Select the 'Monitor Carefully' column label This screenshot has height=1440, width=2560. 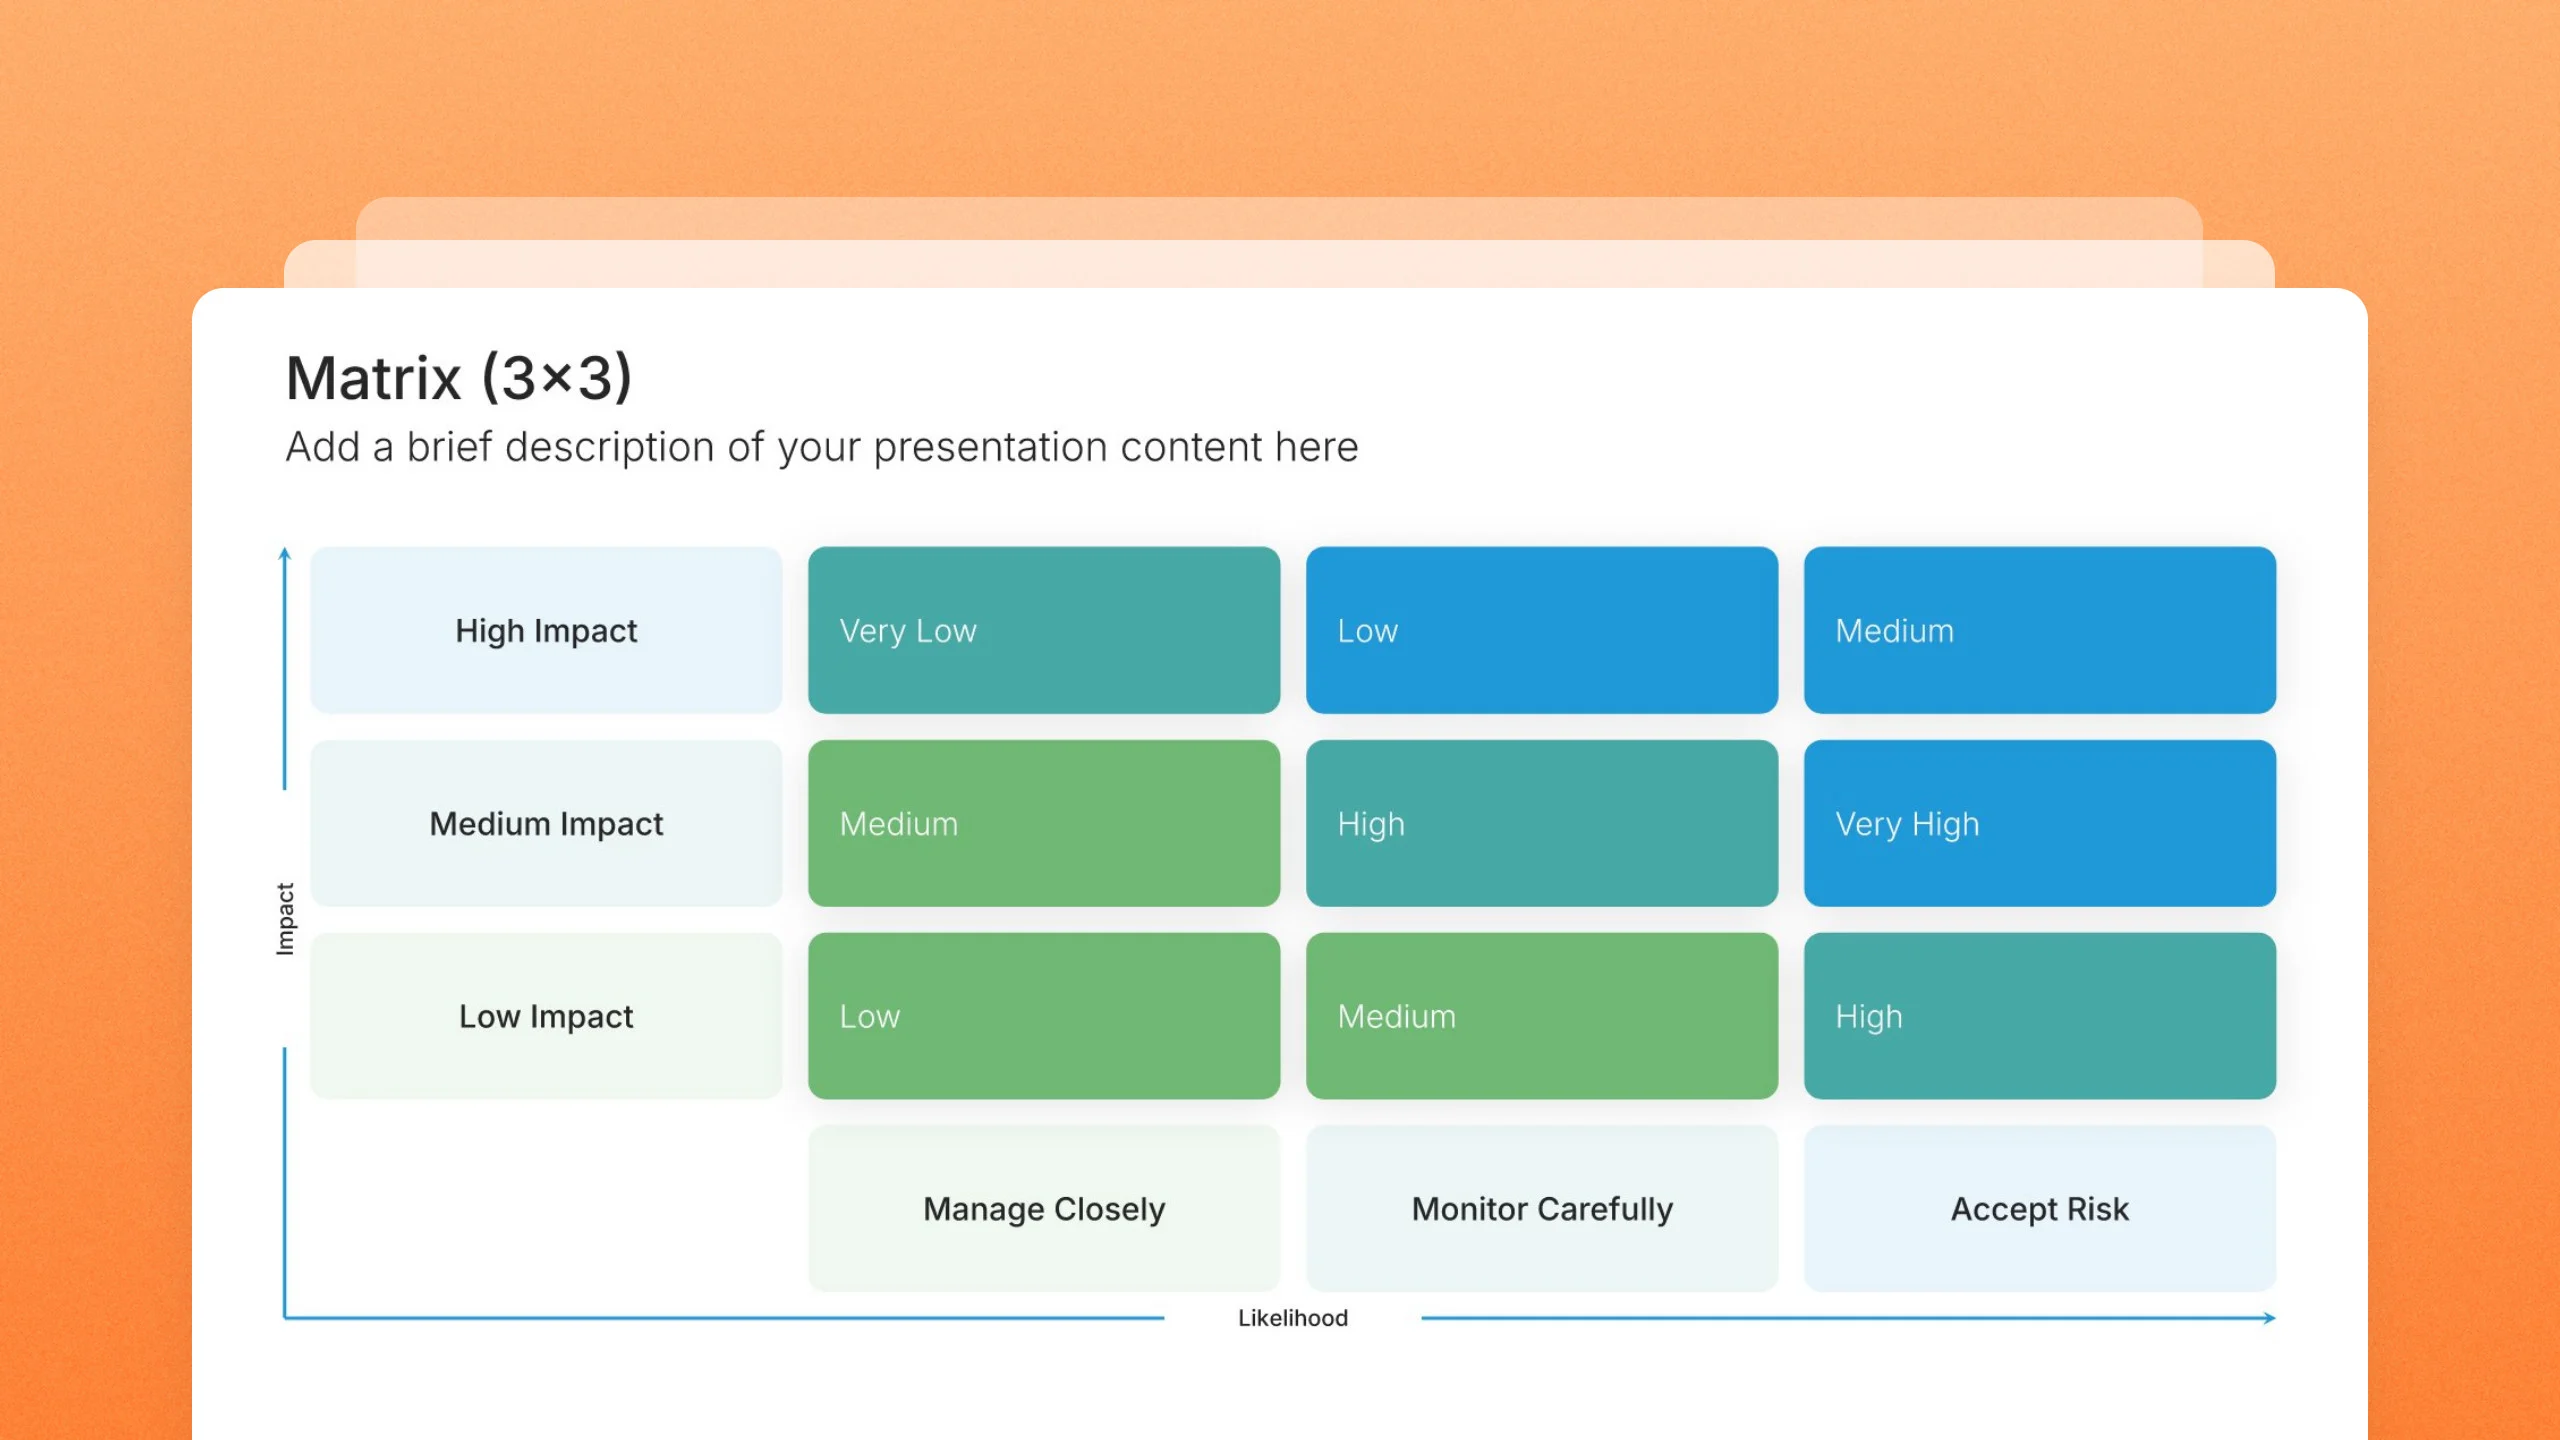pos(1542,1209)
